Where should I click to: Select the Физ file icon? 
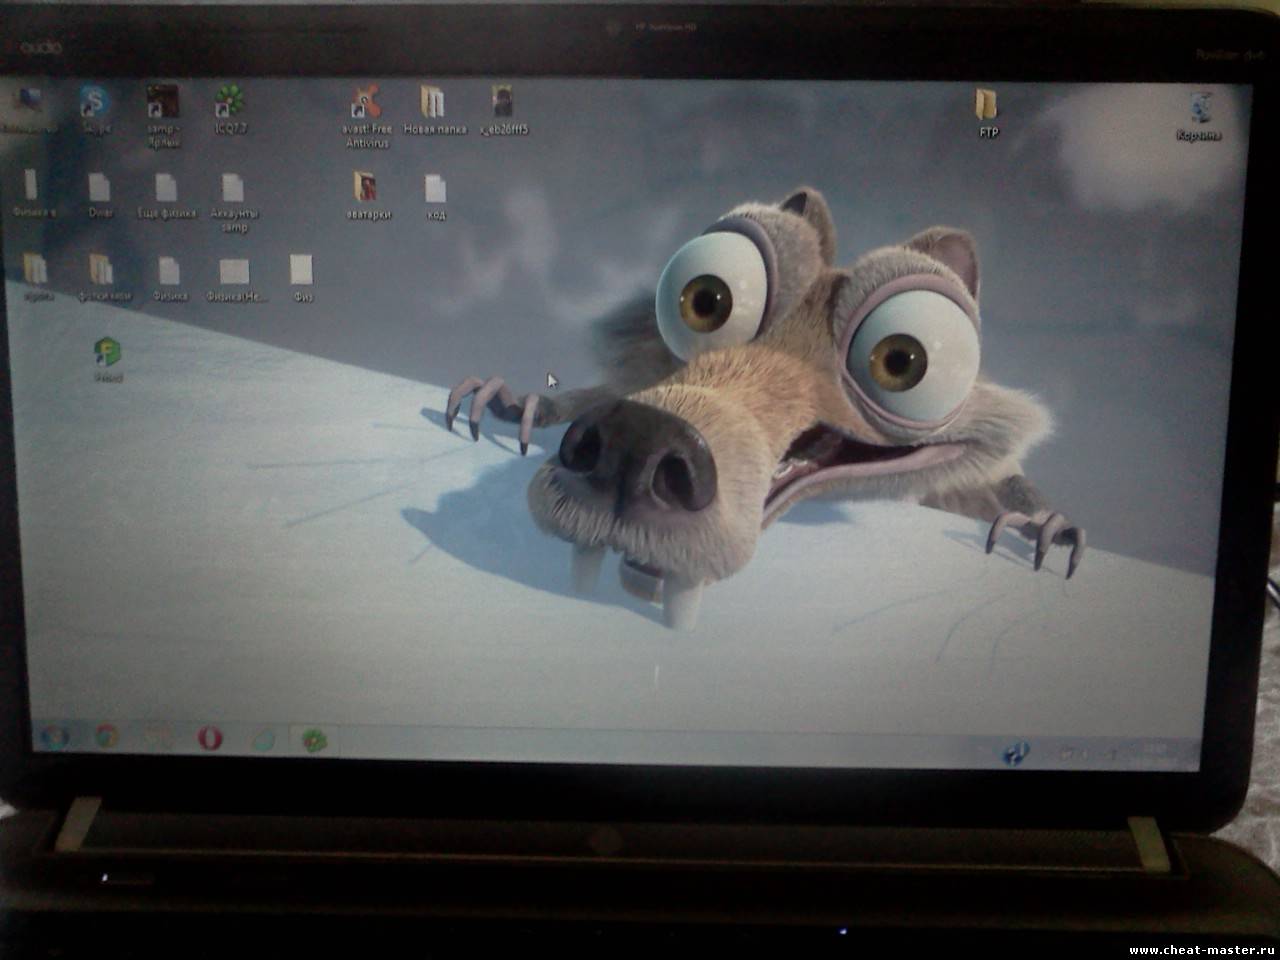point(301,271)
